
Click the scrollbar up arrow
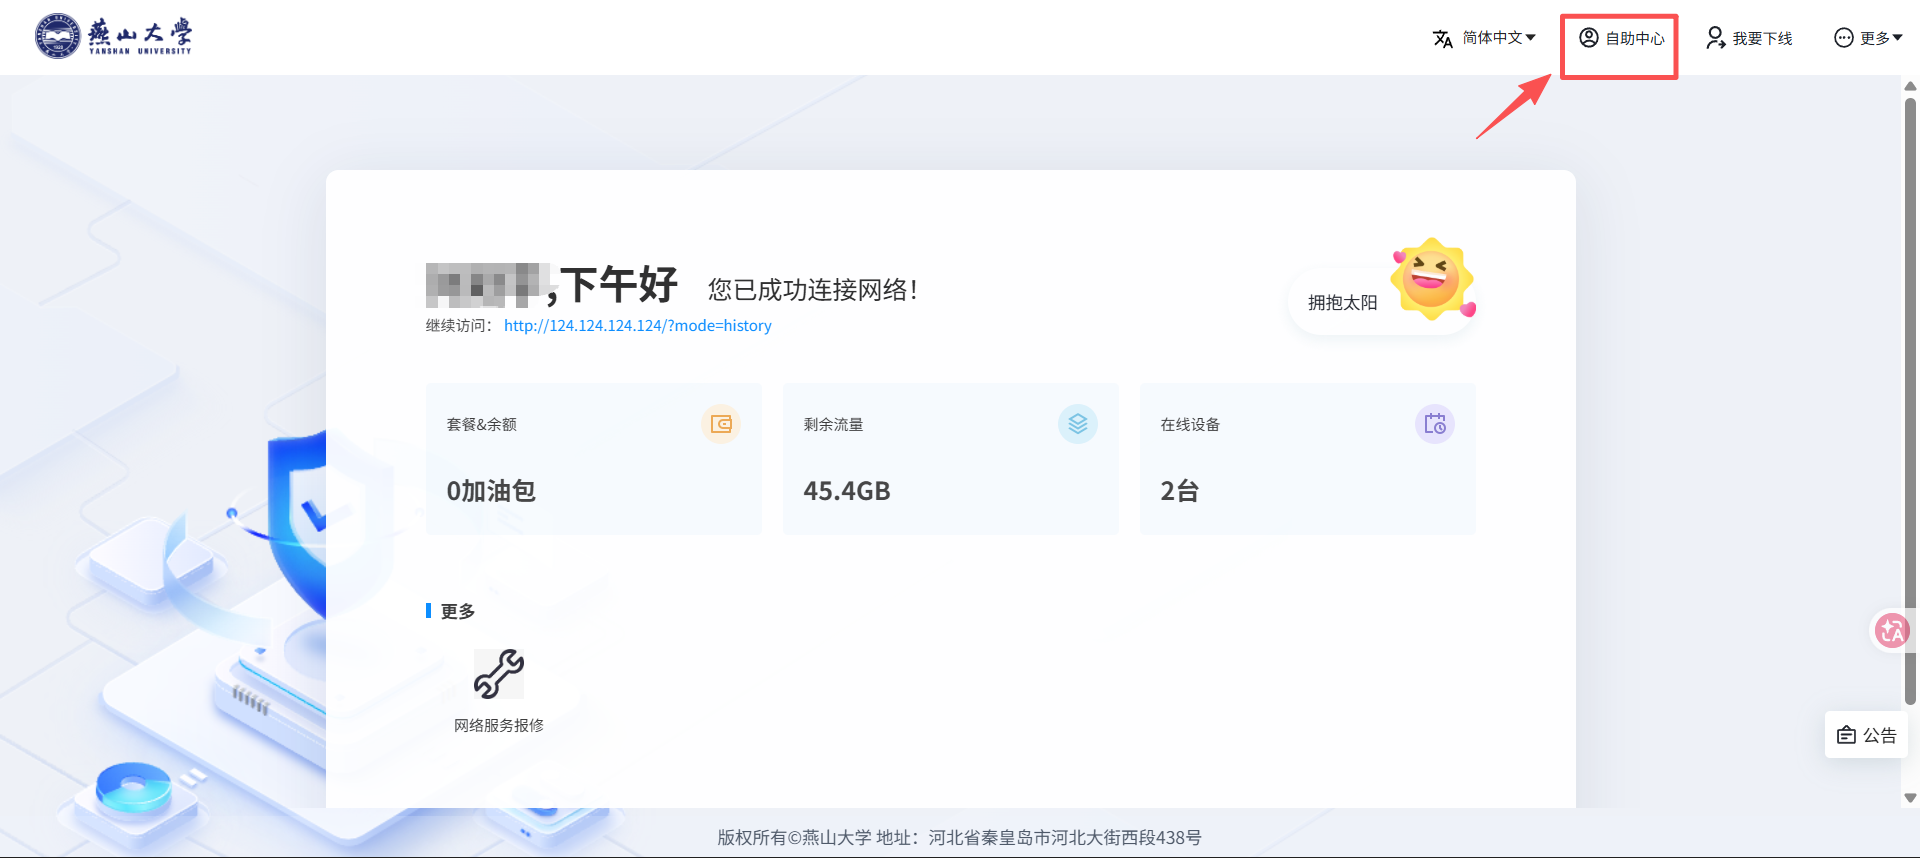pyautogui.click(x=1910, y=86)
